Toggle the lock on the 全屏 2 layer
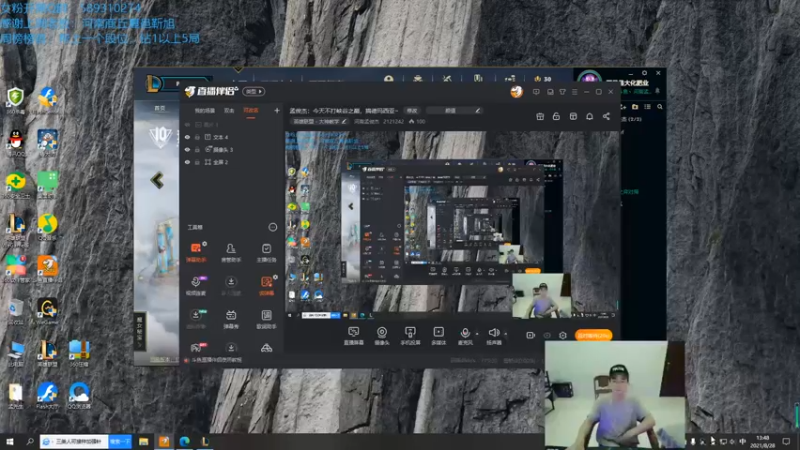Viewport: 800px width, 450px height. tap(197, 162)
